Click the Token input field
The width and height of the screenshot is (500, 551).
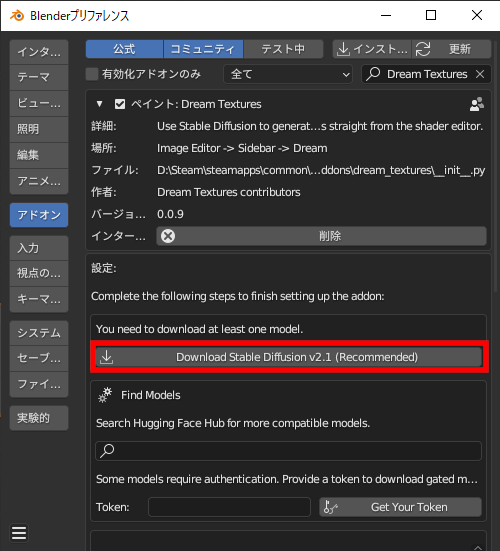tap(229, 507)
